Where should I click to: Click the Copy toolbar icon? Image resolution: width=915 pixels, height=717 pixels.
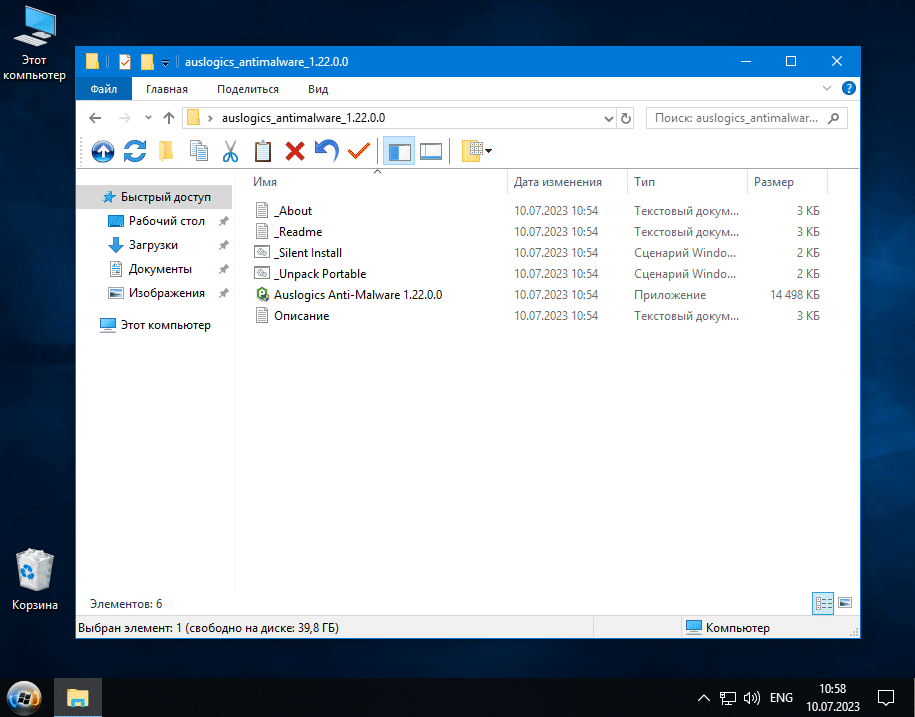(198, 151)
